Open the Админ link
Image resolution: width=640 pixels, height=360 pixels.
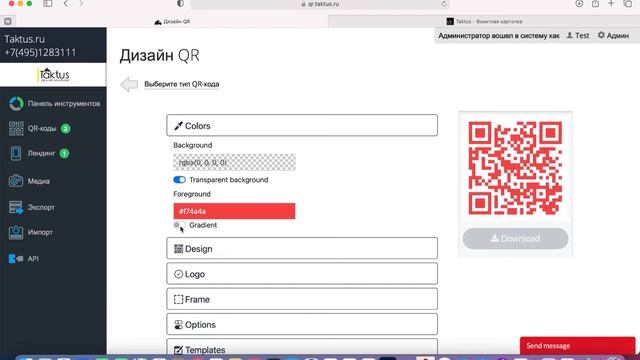(x=617, y=36)
